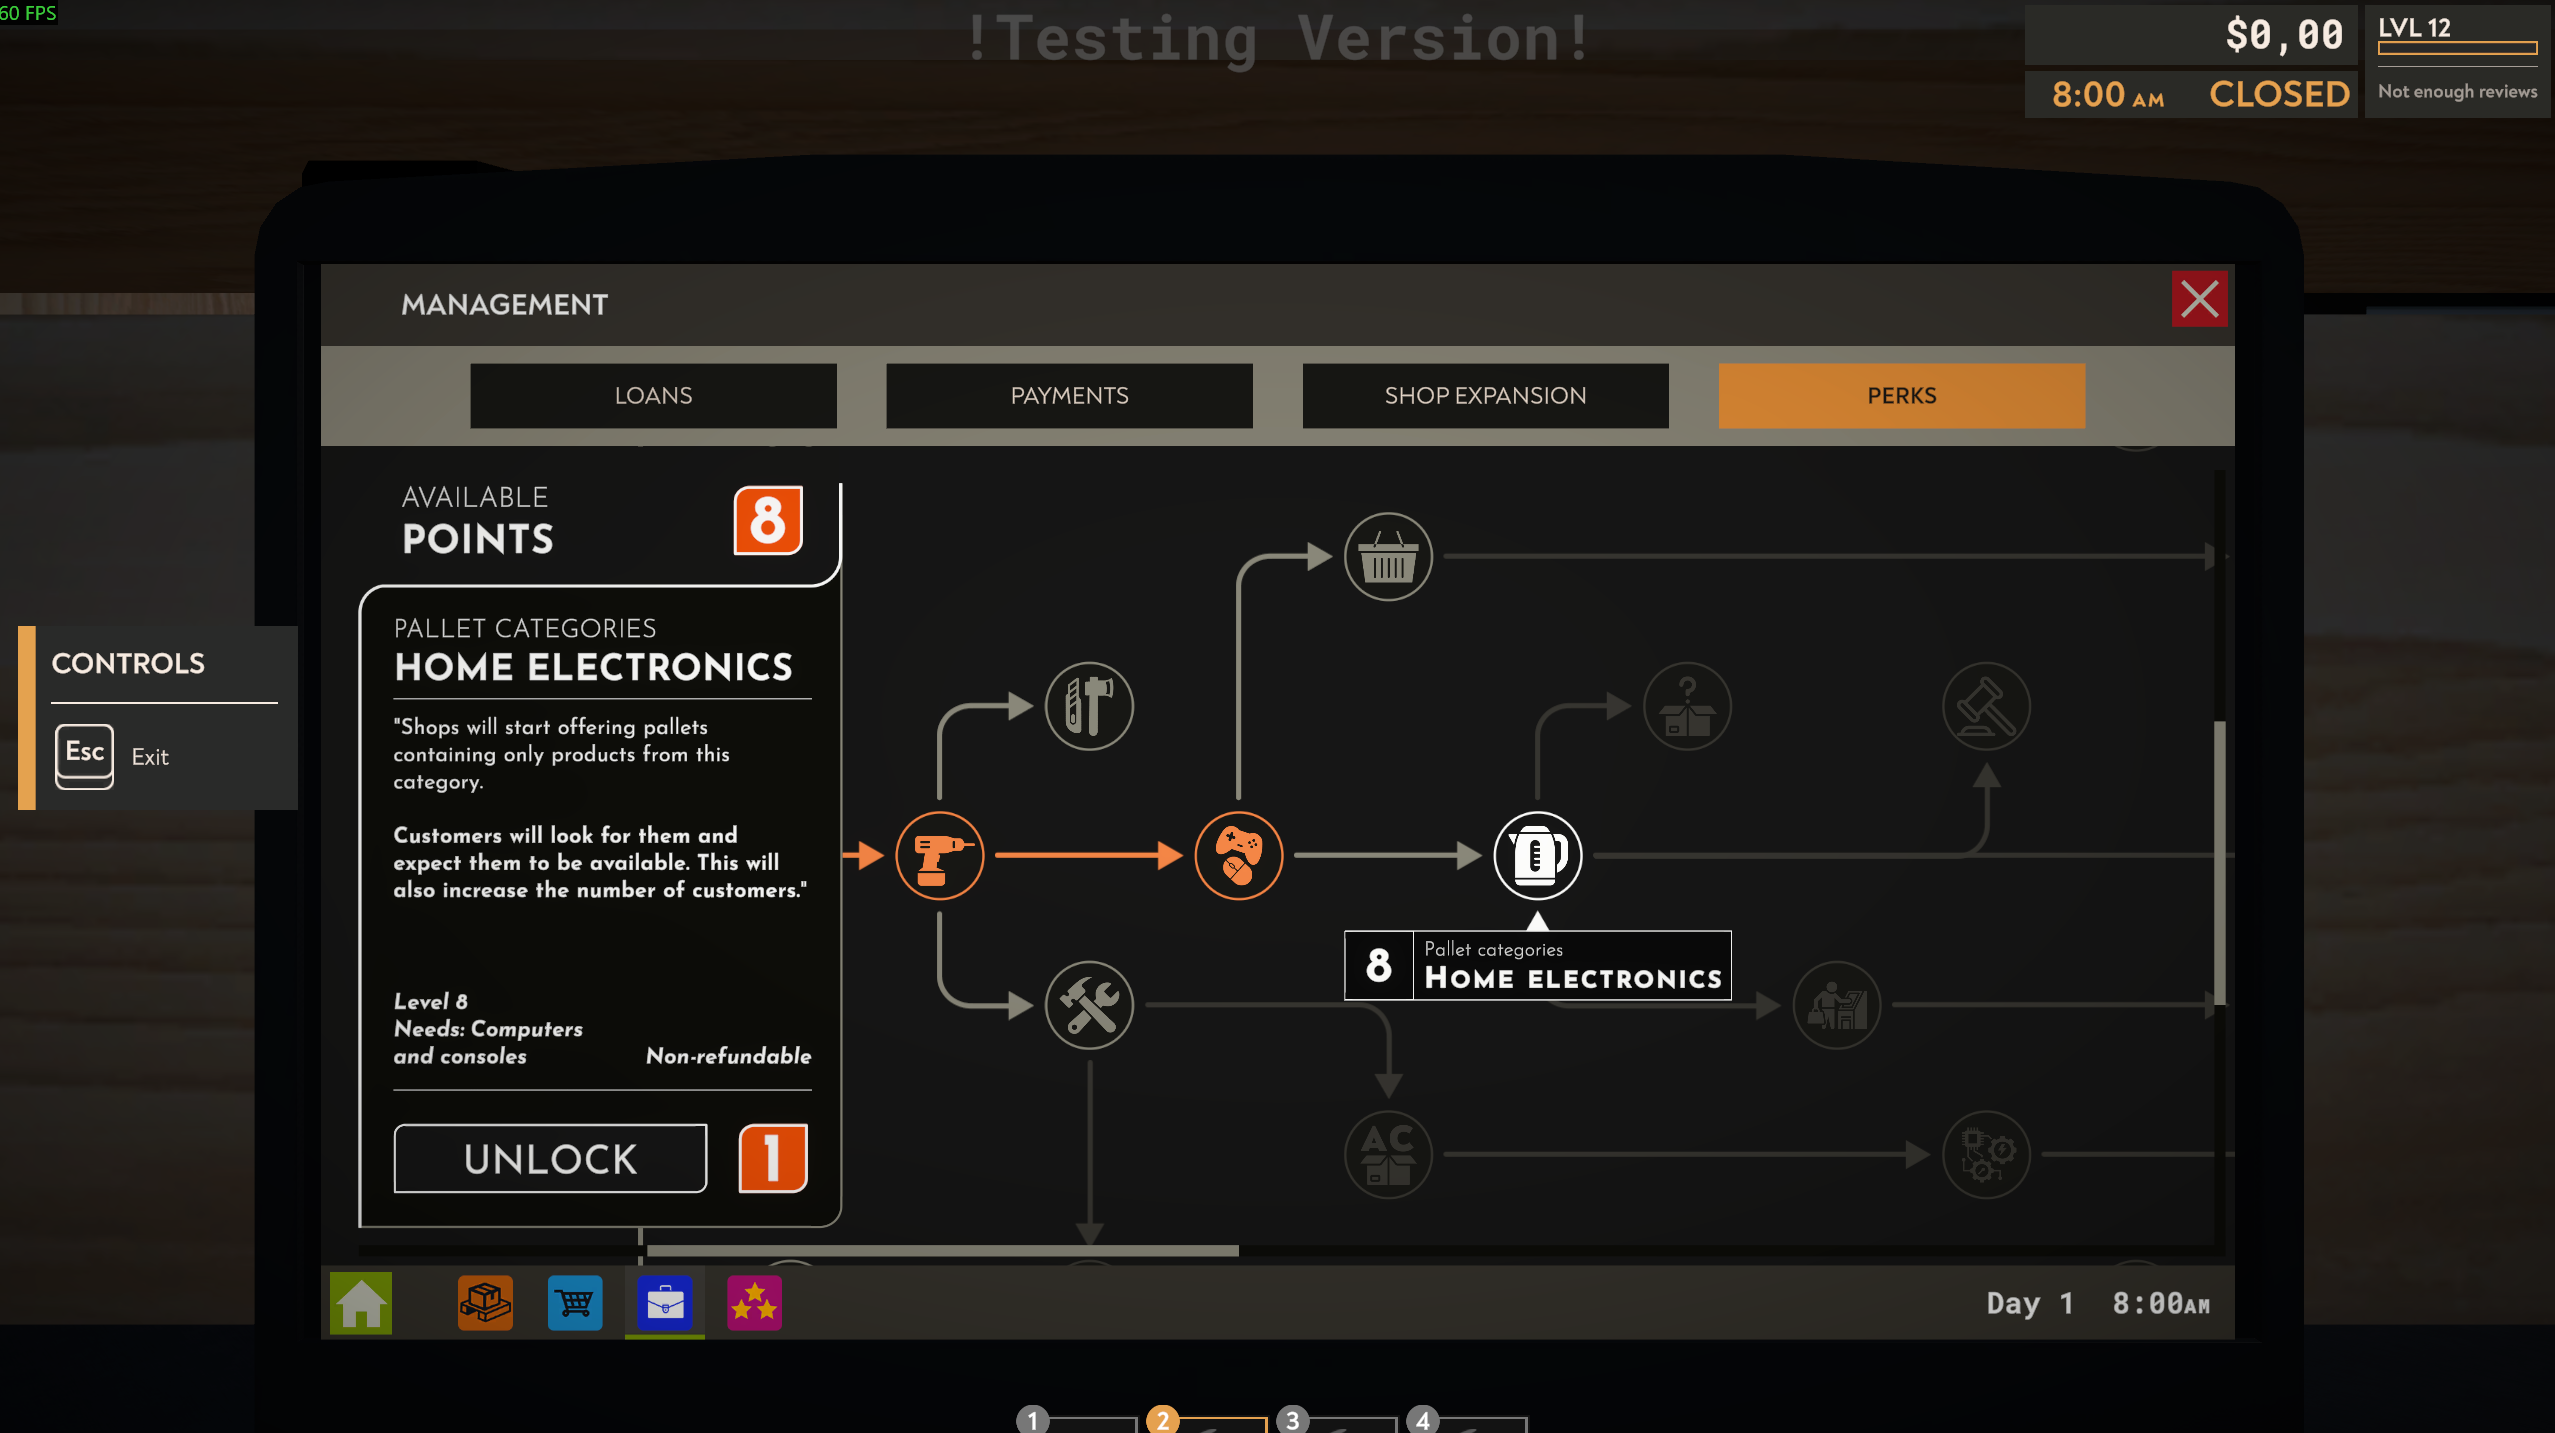Select the worker at desk perk node
The width and height of the screenshot is (2555, 1433).
click(x=1837, y=1005)
